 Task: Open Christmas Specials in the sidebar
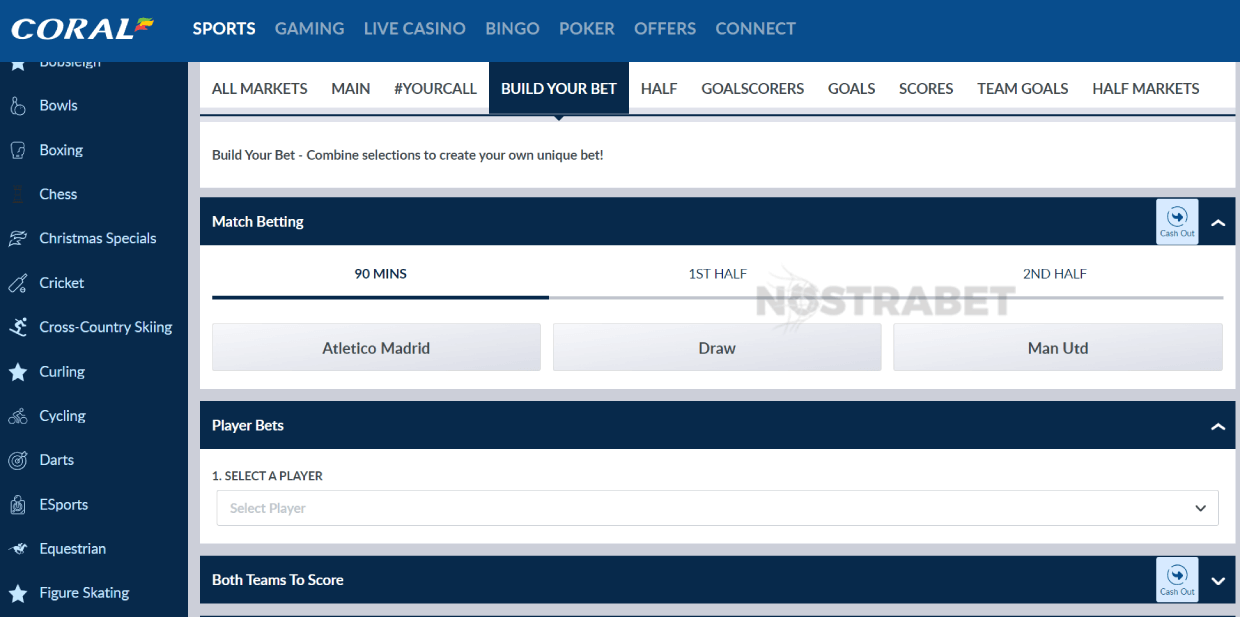point(98,238)
